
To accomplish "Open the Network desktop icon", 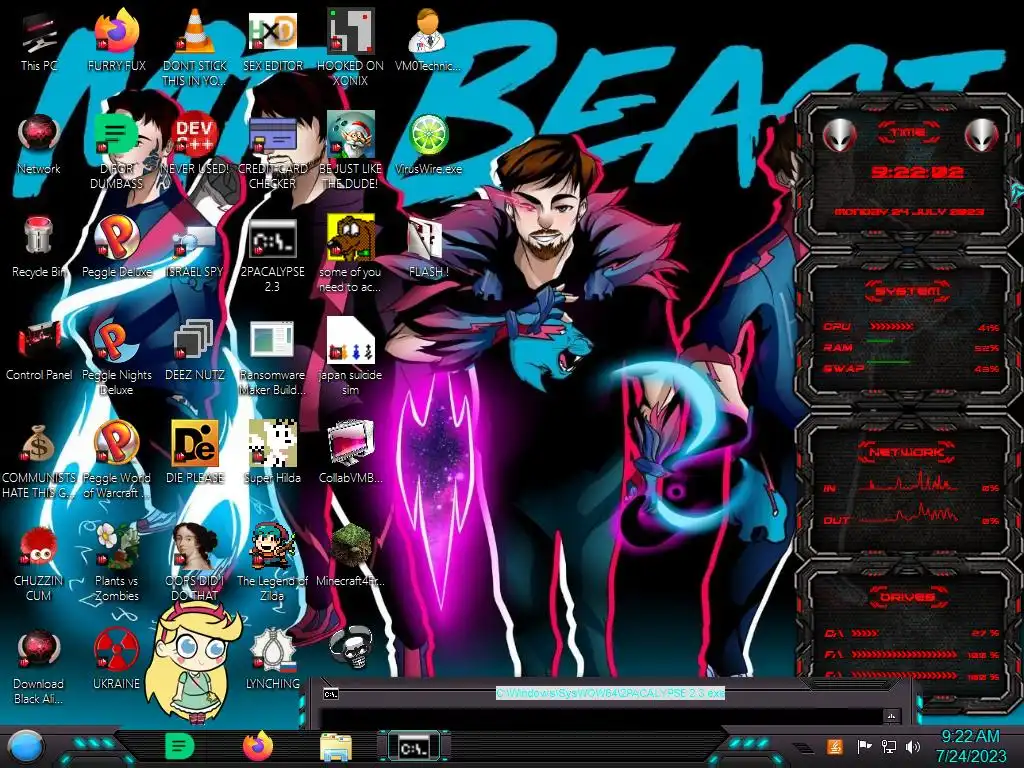I will point(39,145).
